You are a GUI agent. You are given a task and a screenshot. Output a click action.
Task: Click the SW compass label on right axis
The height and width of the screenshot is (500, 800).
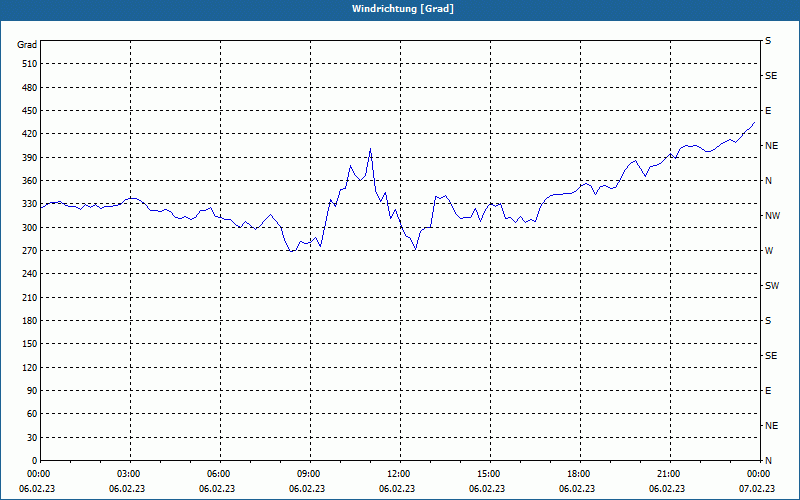772,286
